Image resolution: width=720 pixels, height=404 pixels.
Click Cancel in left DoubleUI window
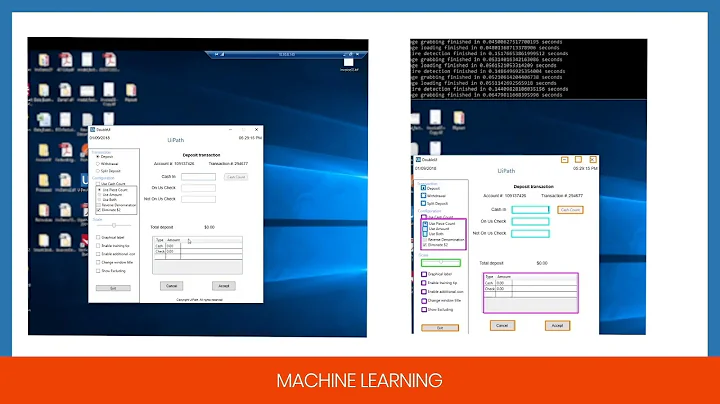(x=171, y=286)
